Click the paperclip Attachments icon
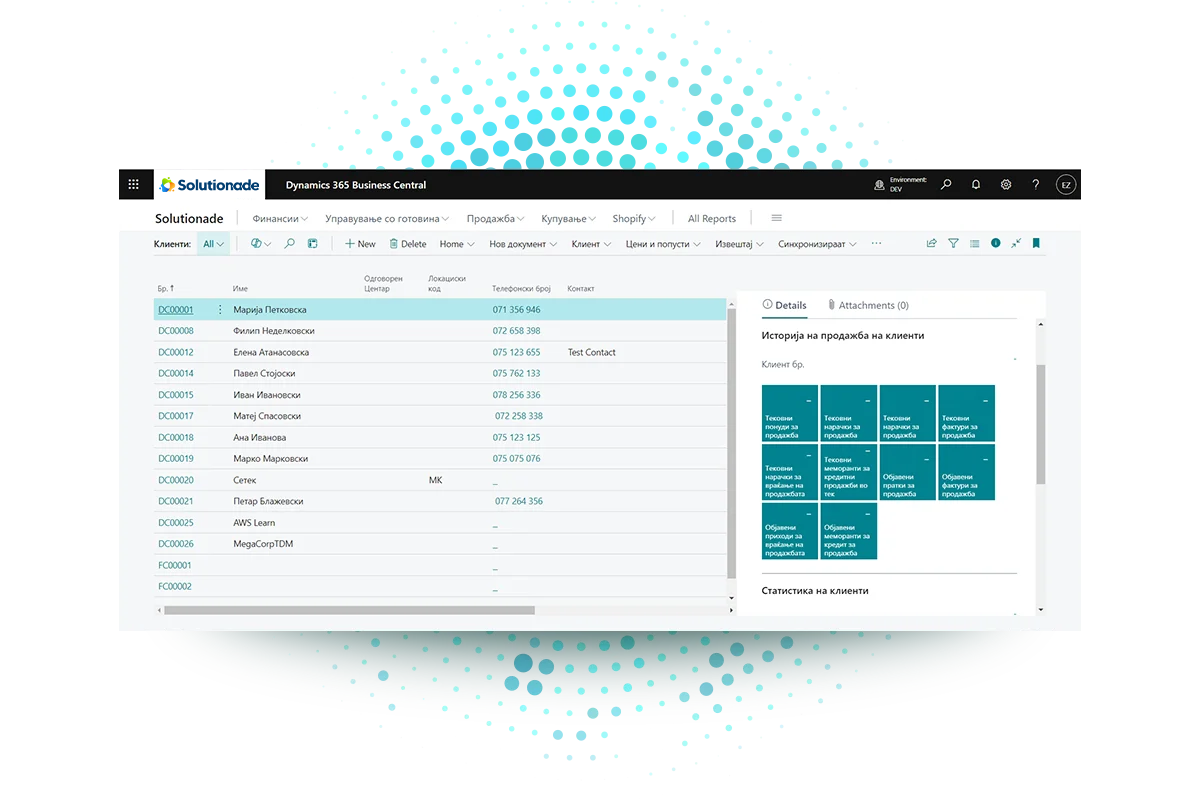The image size is (1200, 800). 831,305
